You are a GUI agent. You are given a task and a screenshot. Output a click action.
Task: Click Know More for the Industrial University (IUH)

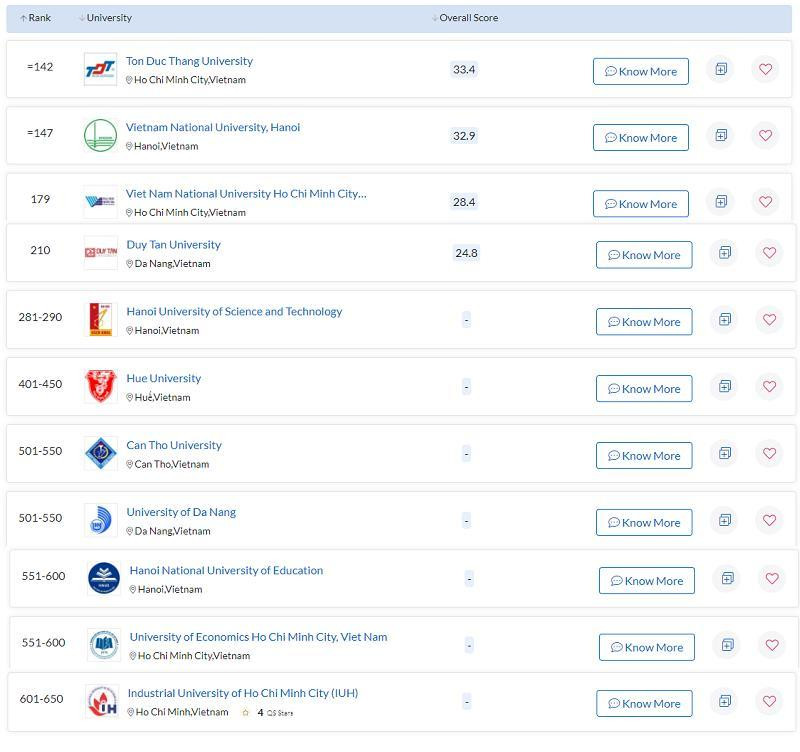pyautogui.click(x=644, y=703)
